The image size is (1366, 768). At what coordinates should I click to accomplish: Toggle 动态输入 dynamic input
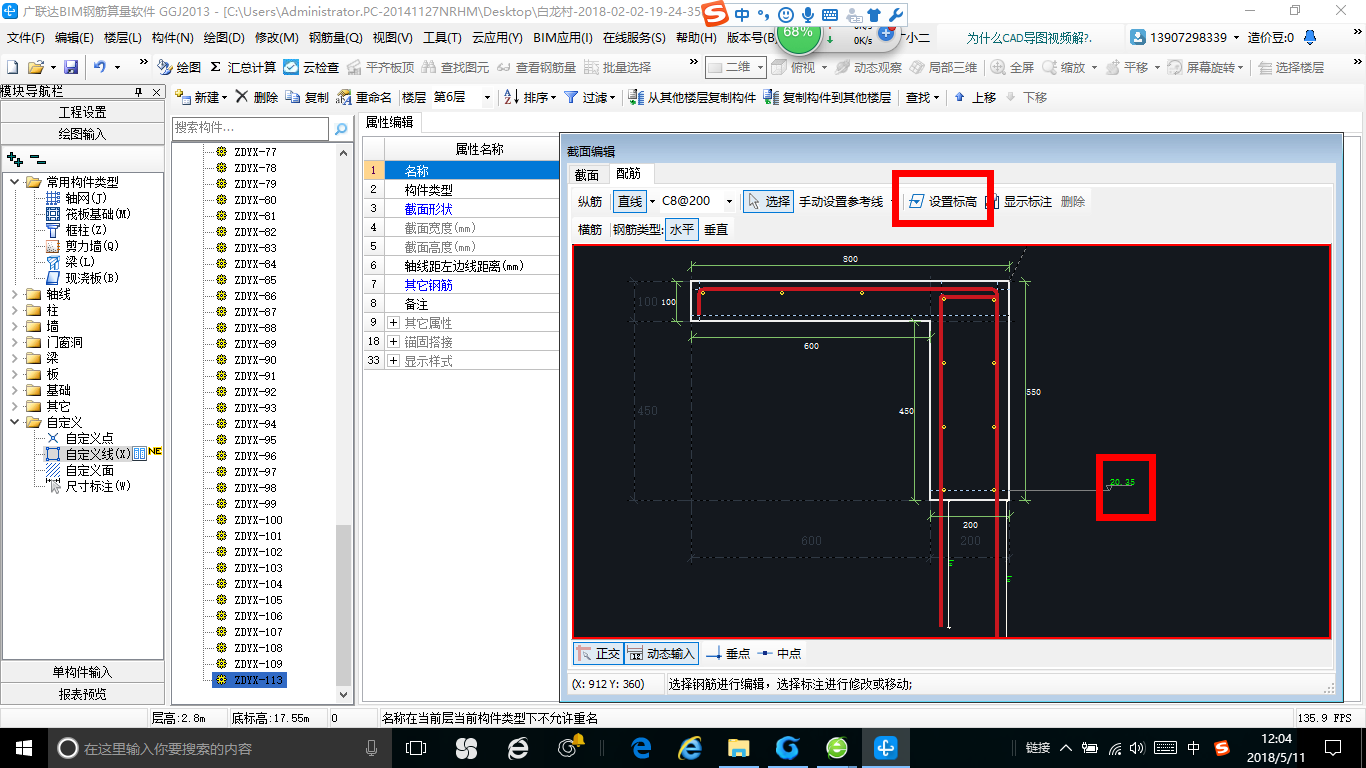661,653
